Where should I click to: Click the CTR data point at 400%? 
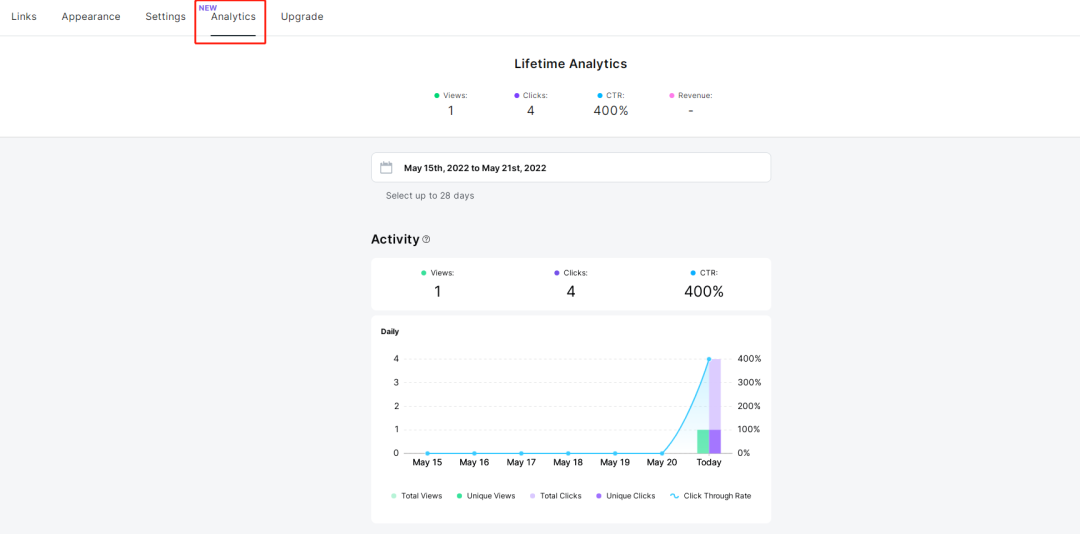(709, 359)
